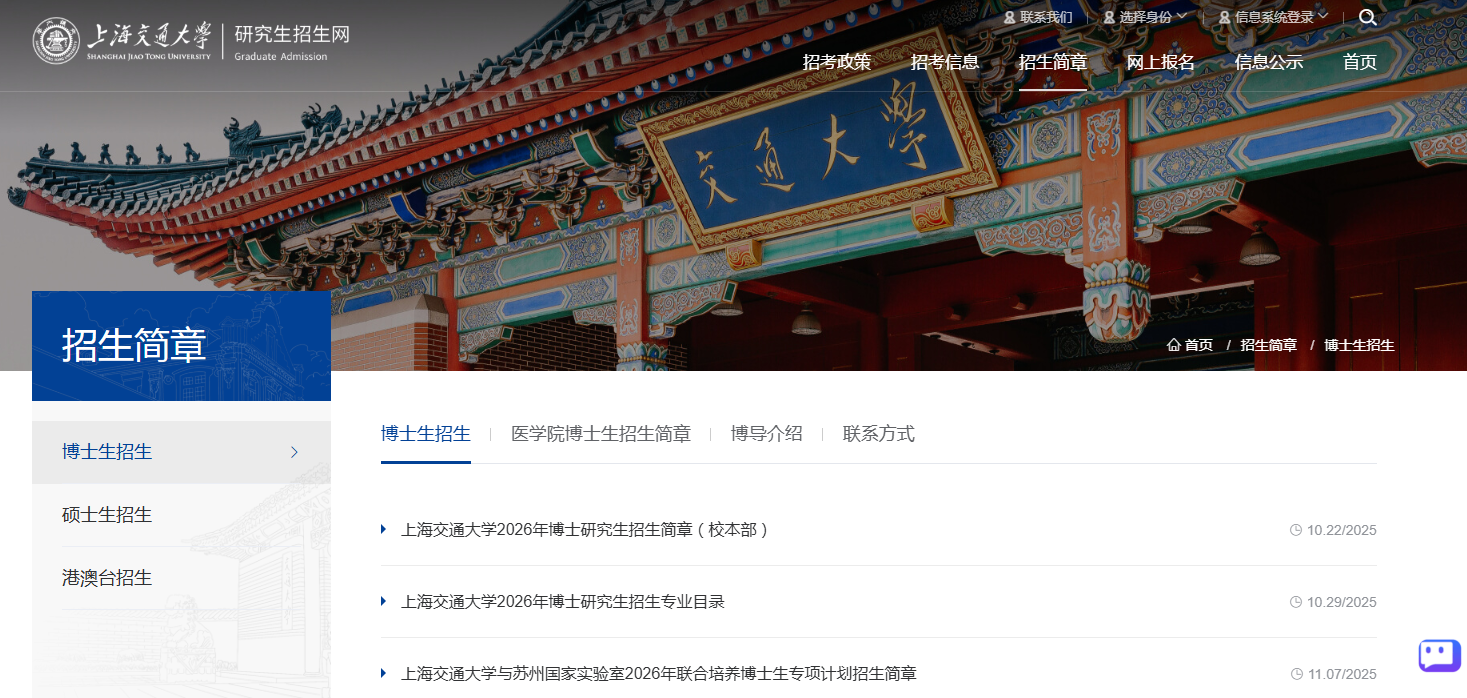This screenshot has width=1467, height=698.
Task: Expand the 信息系统登录 dropdown
Action: 1273,17
